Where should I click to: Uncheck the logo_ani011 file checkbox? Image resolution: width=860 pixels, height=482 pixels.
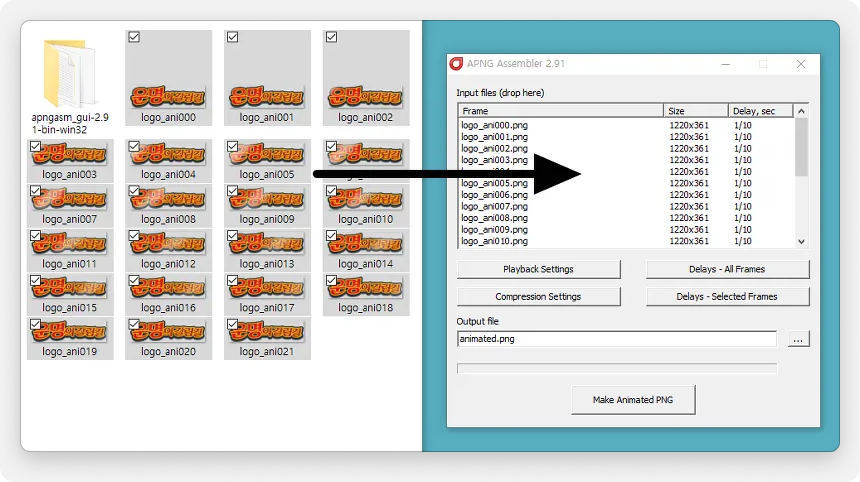[35, 235]
